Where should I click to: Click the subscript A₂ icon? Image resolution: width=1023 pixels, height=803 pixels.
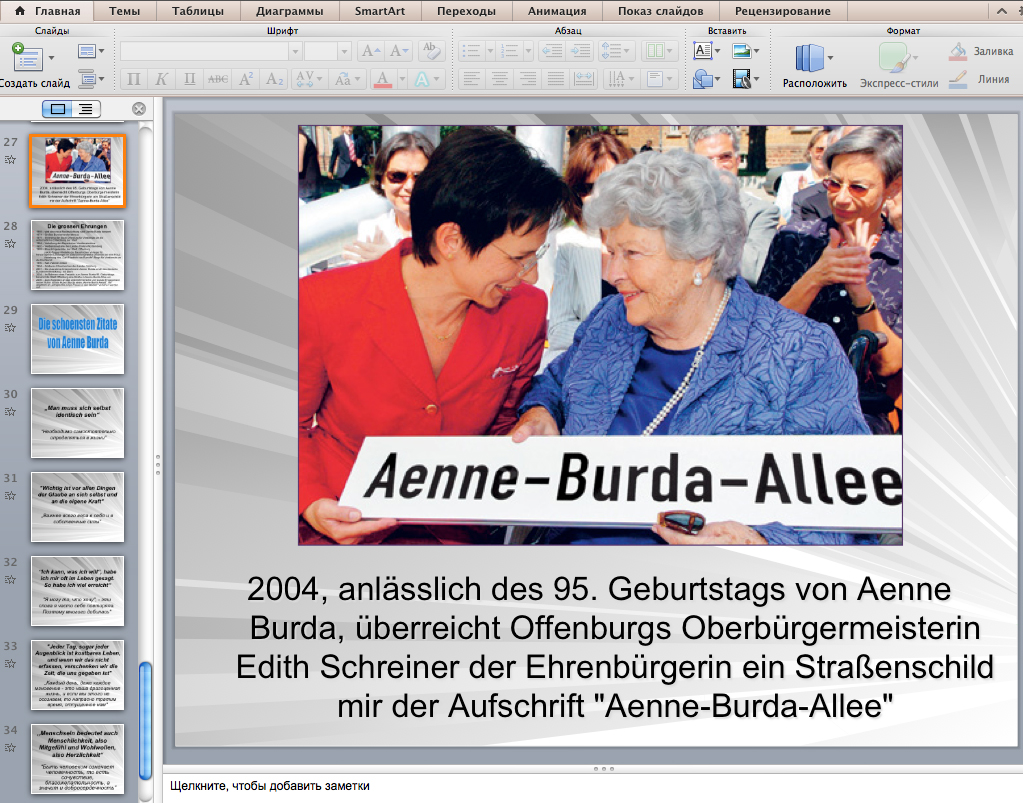coord(275,79)
